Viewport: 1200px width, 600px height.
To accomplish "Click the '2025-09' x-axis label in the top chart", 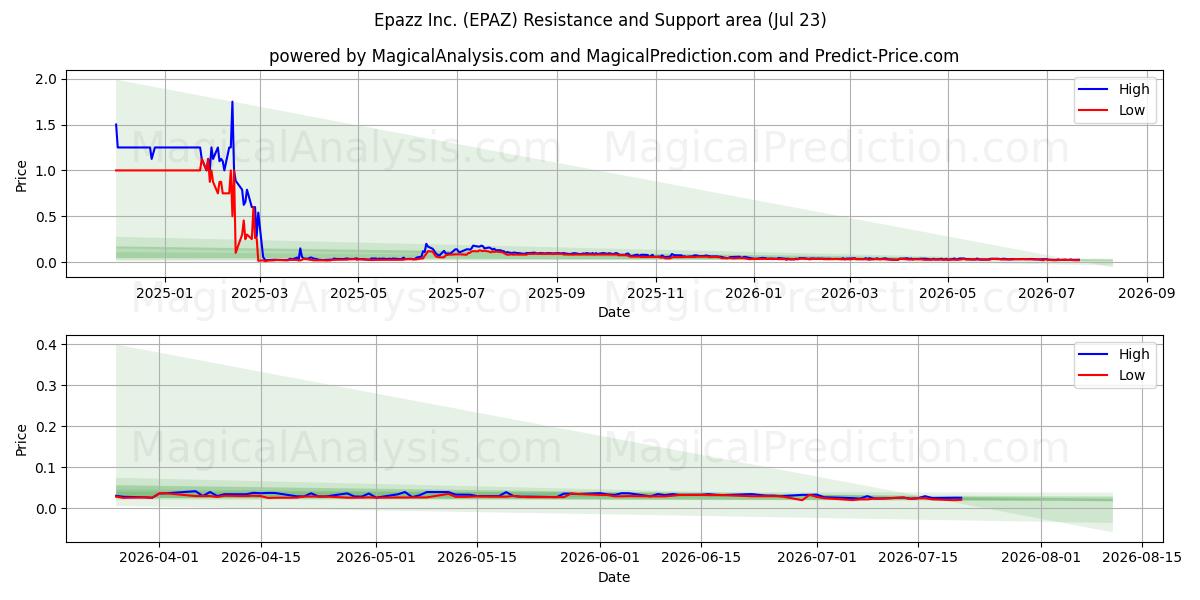I will coord(557,293).
